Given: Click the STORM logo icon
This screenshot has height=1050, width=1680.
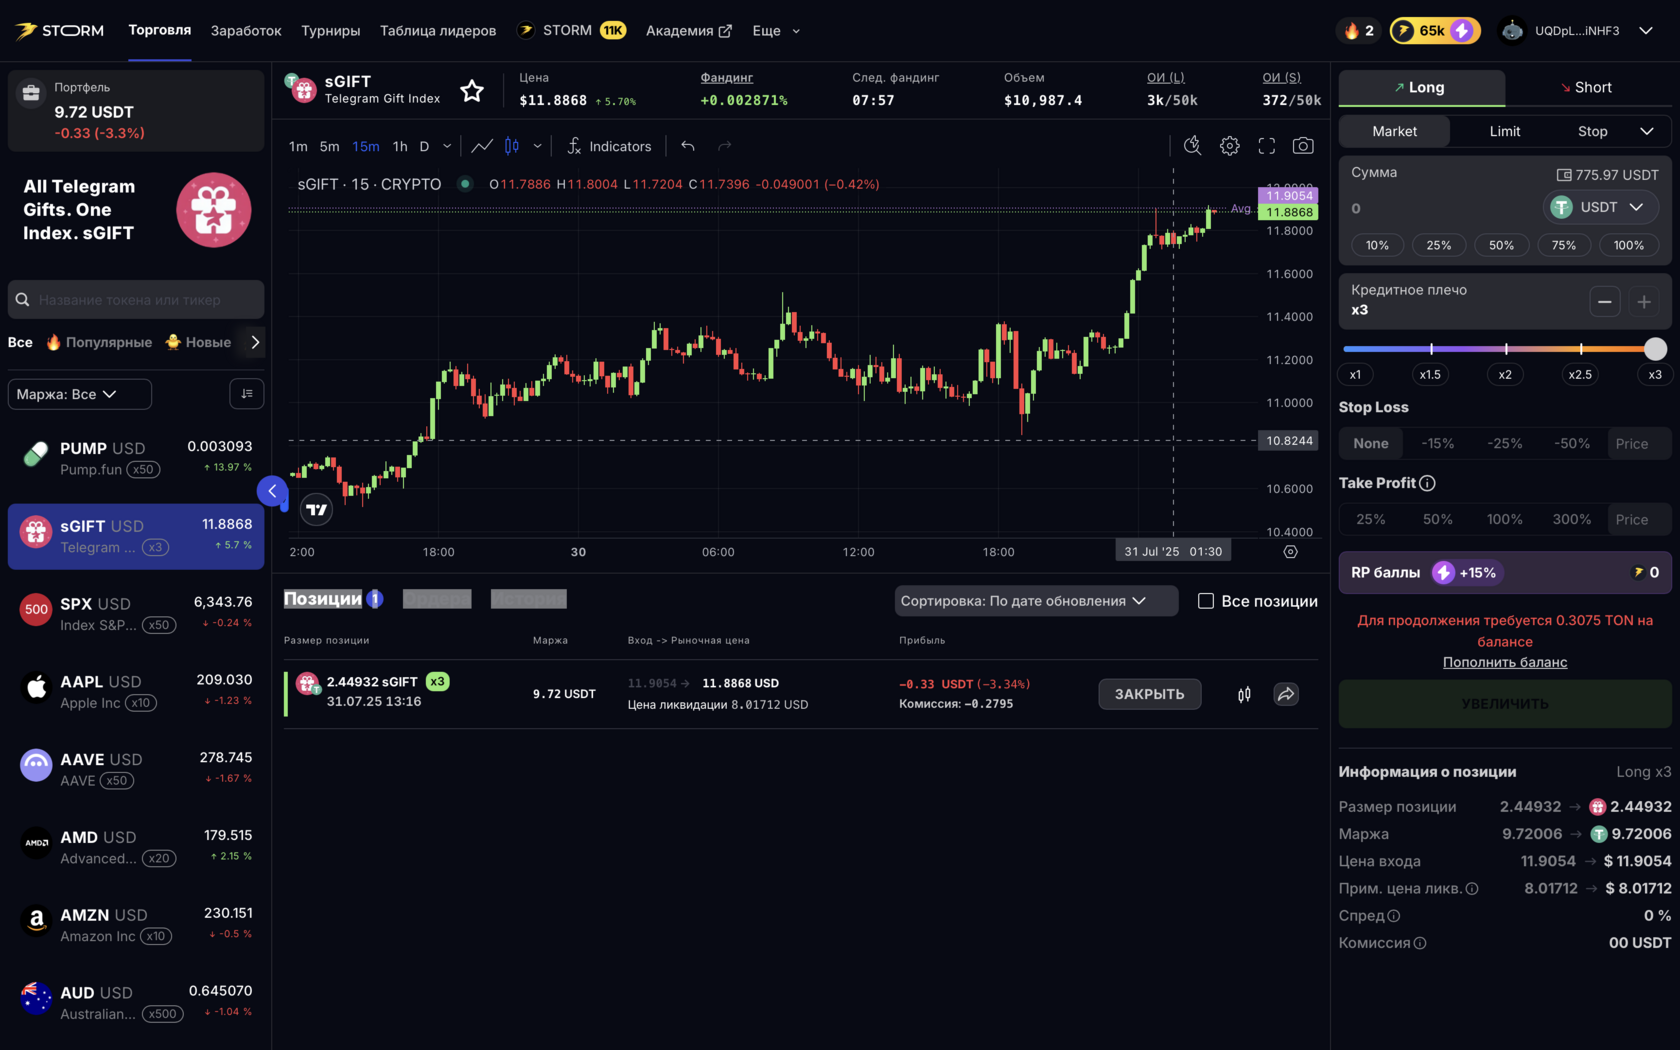Looking at the screenshot, I should 26,31.
